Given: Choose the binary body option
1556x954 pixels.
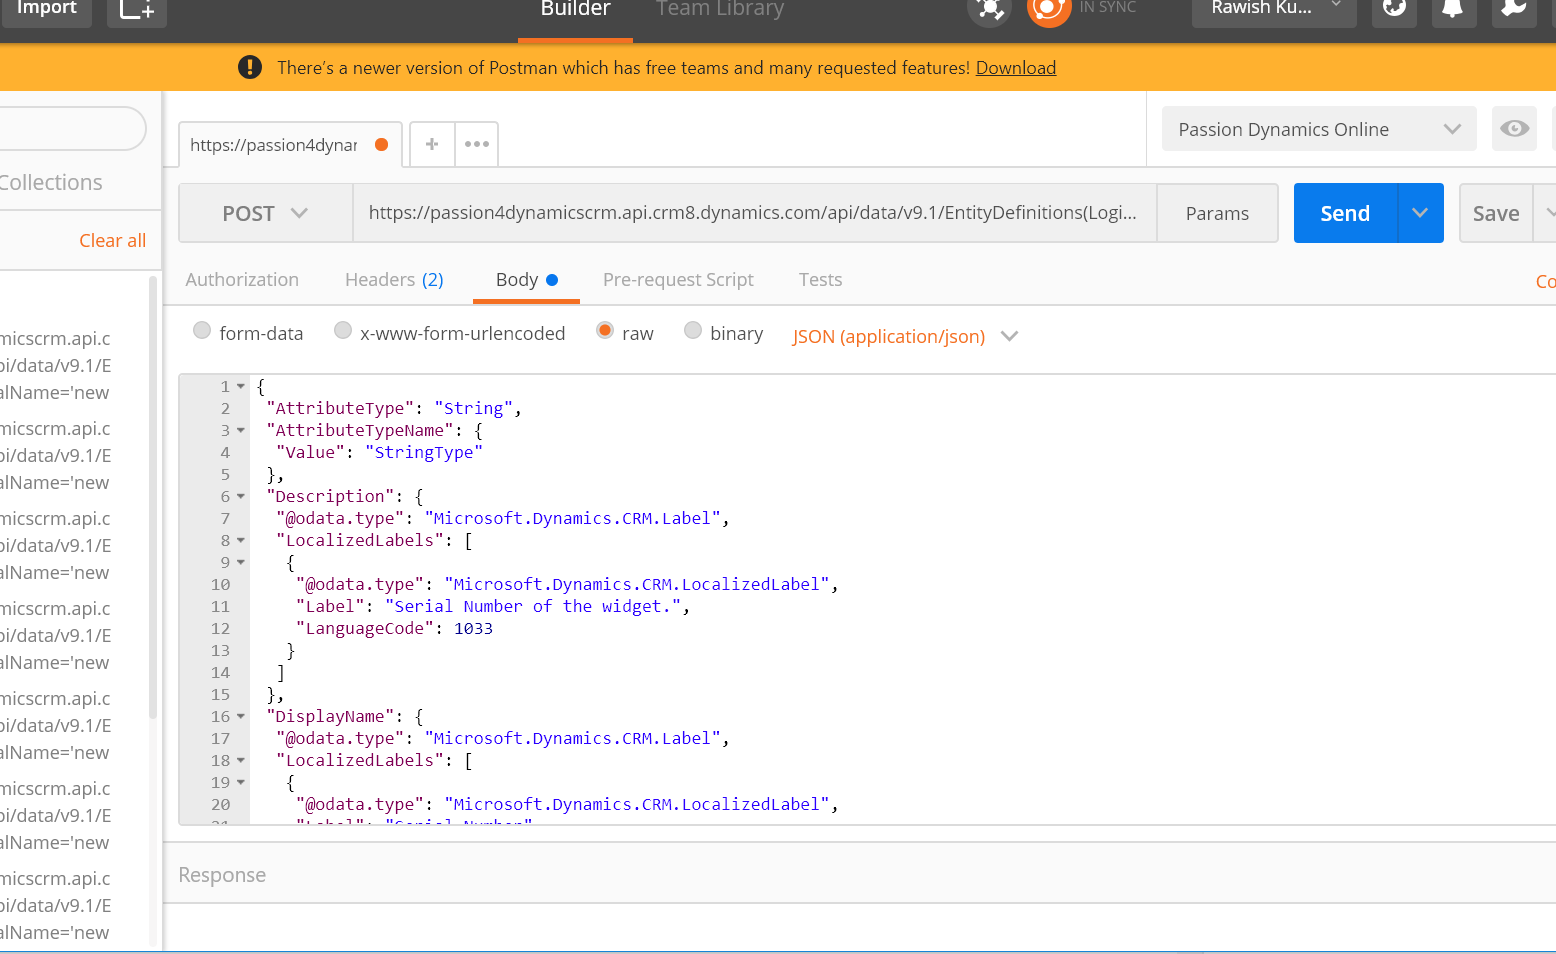Looking at the screenshot, I should coord(693,331).
